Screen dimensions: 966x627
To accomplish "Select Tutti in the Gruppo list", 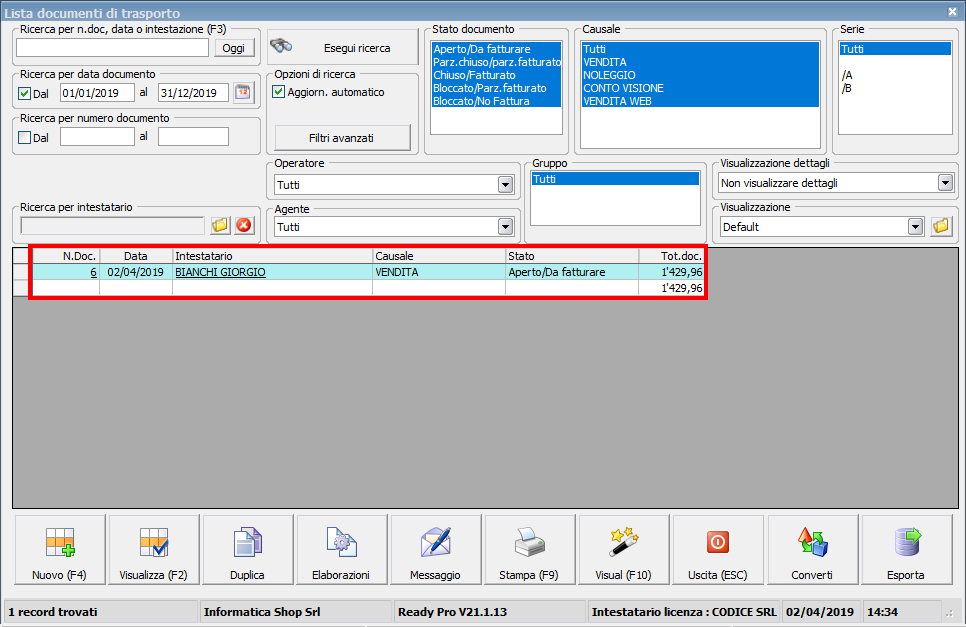I will (x=615, y=179).
